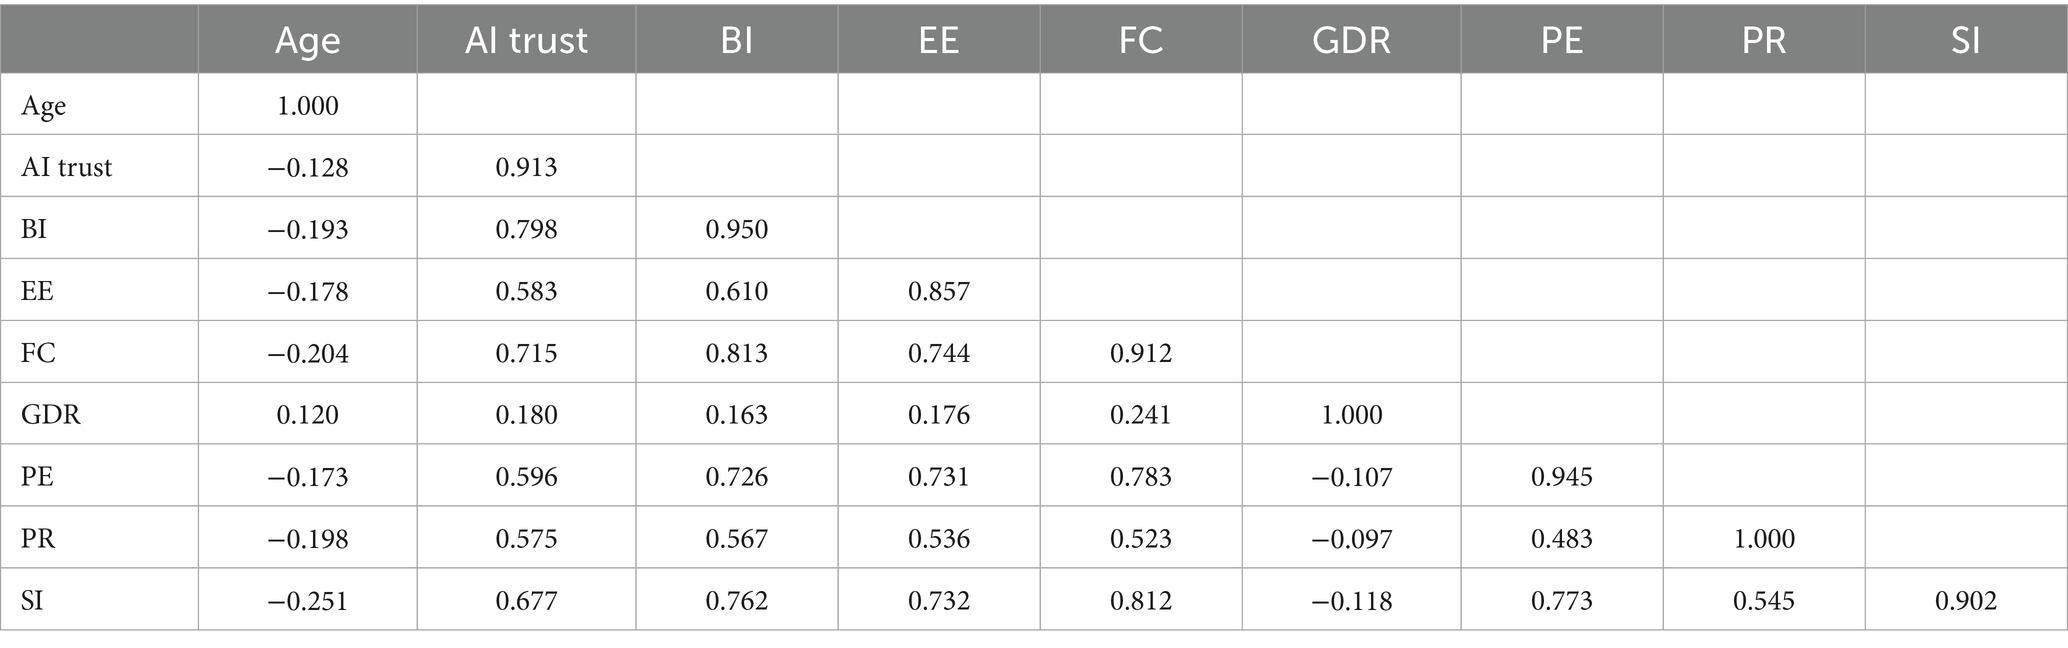The image size is (2068, 648).
Task: Click the SI column header
Action: click(1965, 40)
